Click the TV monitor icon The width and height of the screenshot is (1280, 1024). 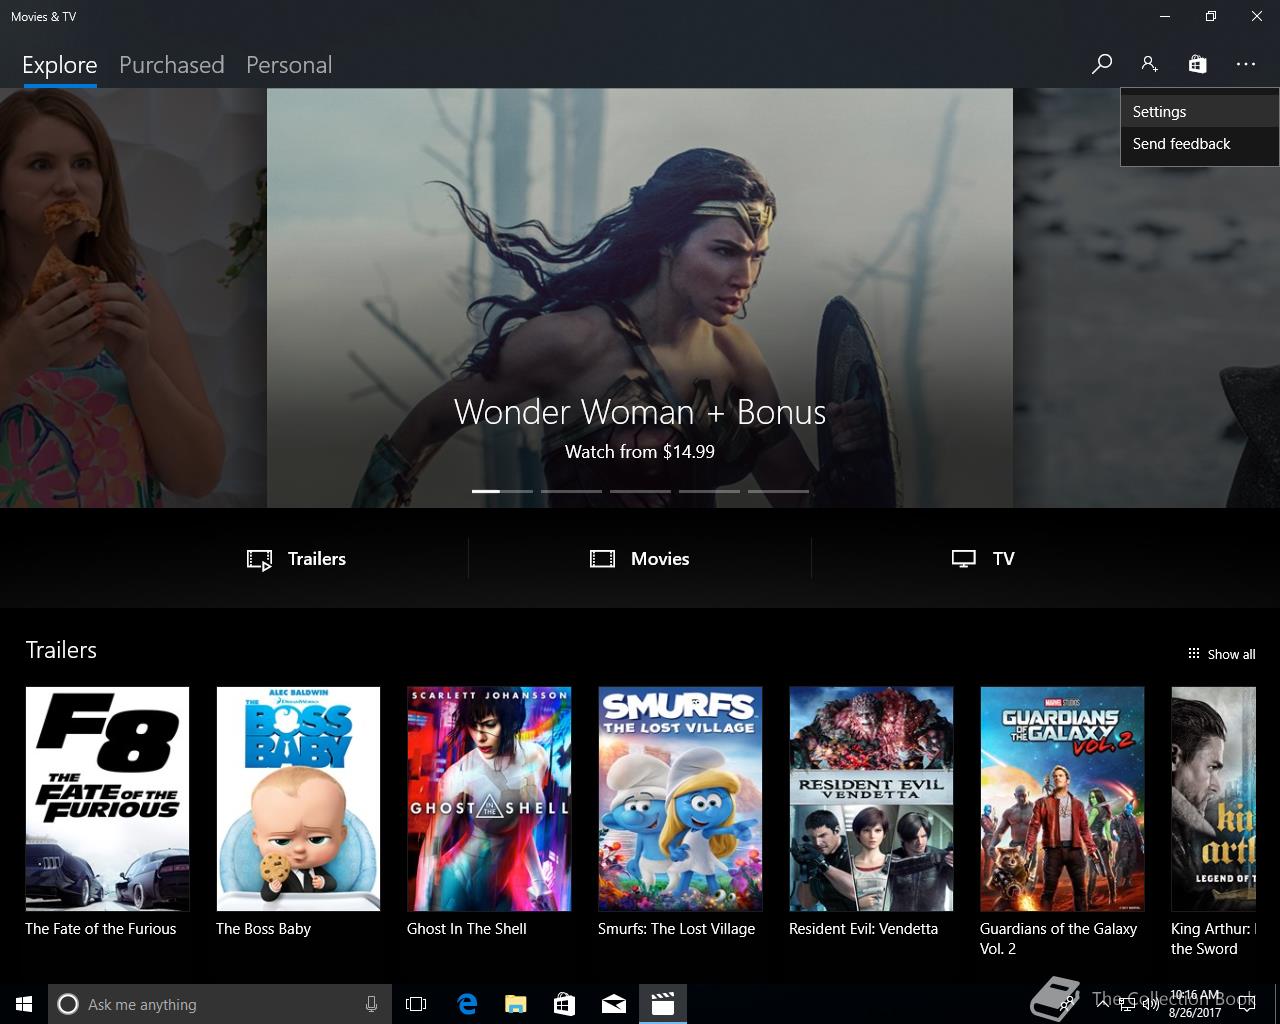click(964, 559)
